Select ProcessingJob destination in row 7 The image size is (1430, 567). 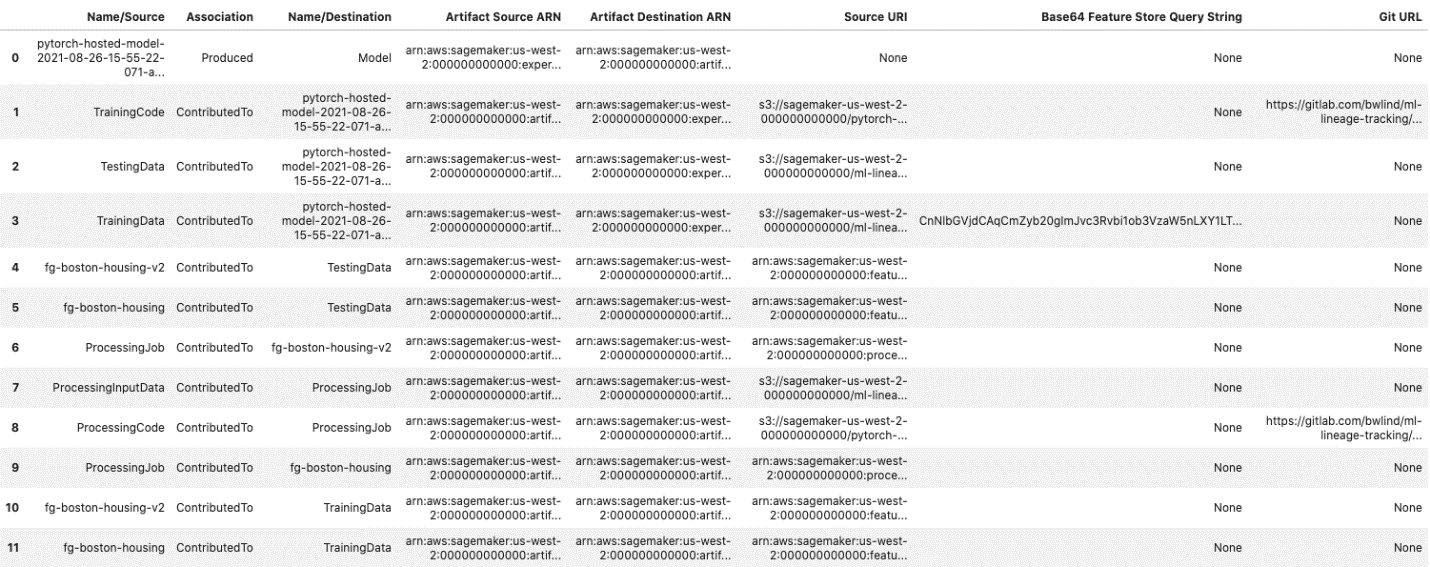pyautogui.click(x=351, y=387)
